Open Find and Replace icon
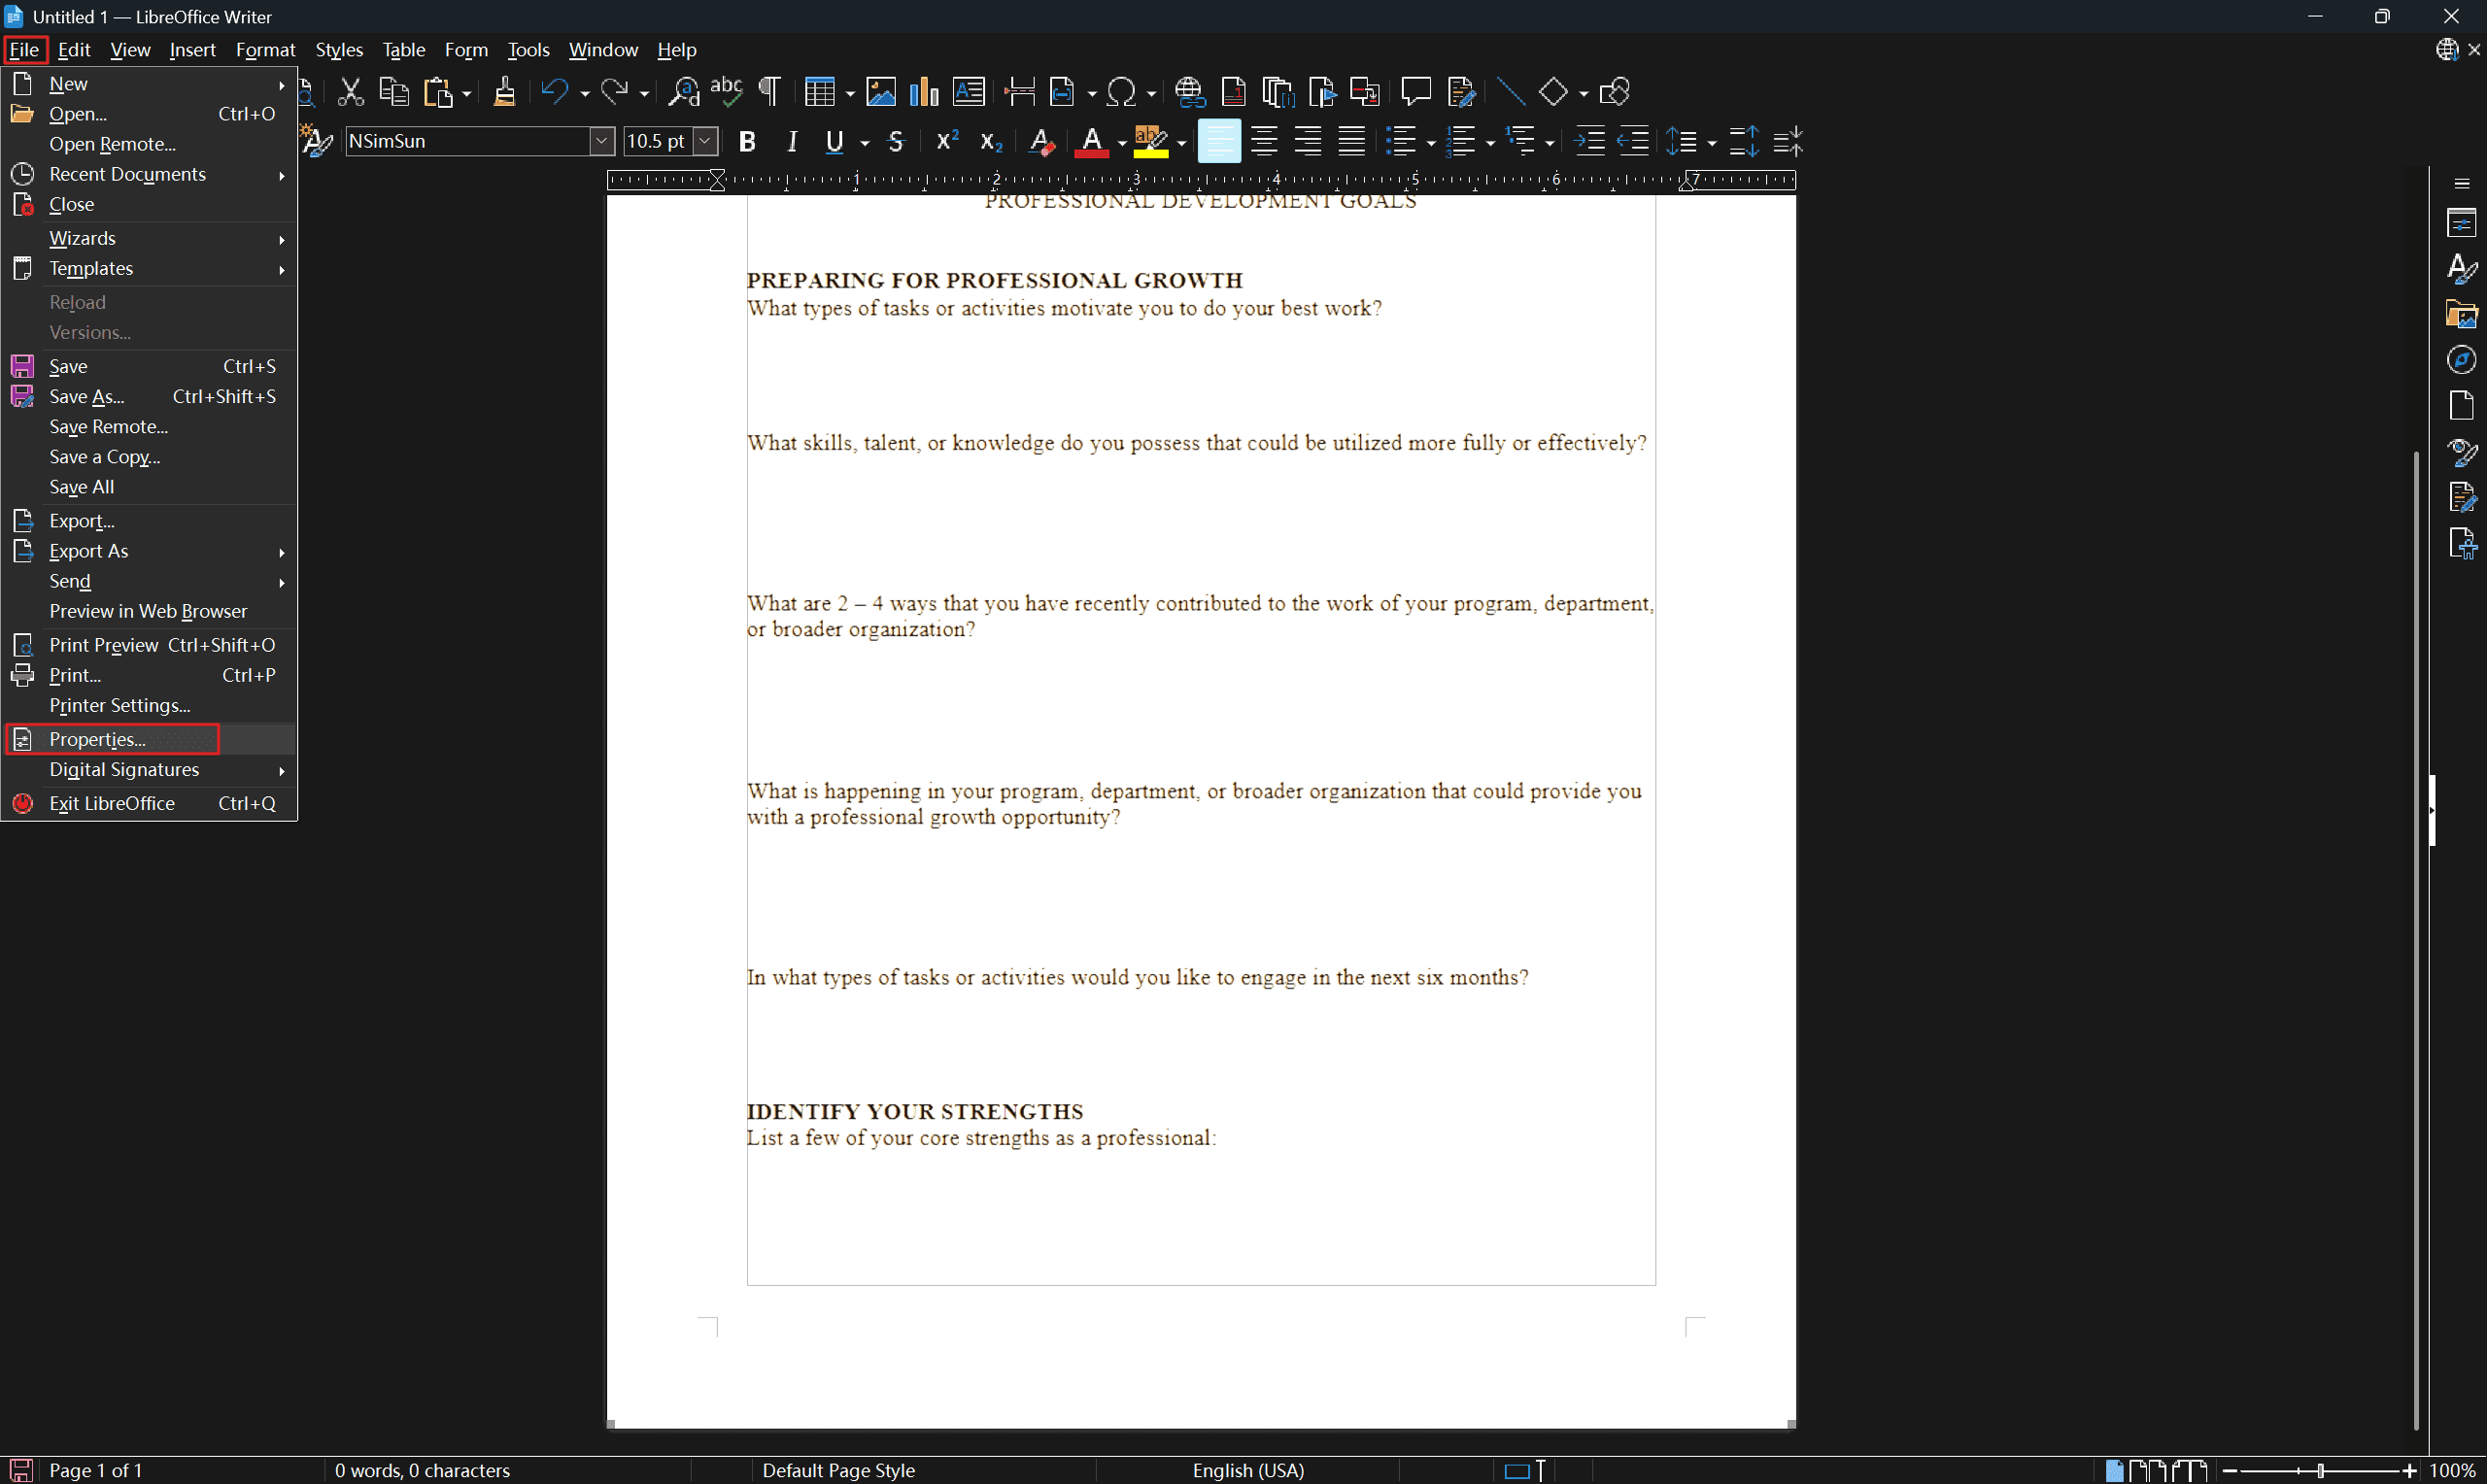The height and width of the screenshot is (1484, 2487). pos(684,92)
